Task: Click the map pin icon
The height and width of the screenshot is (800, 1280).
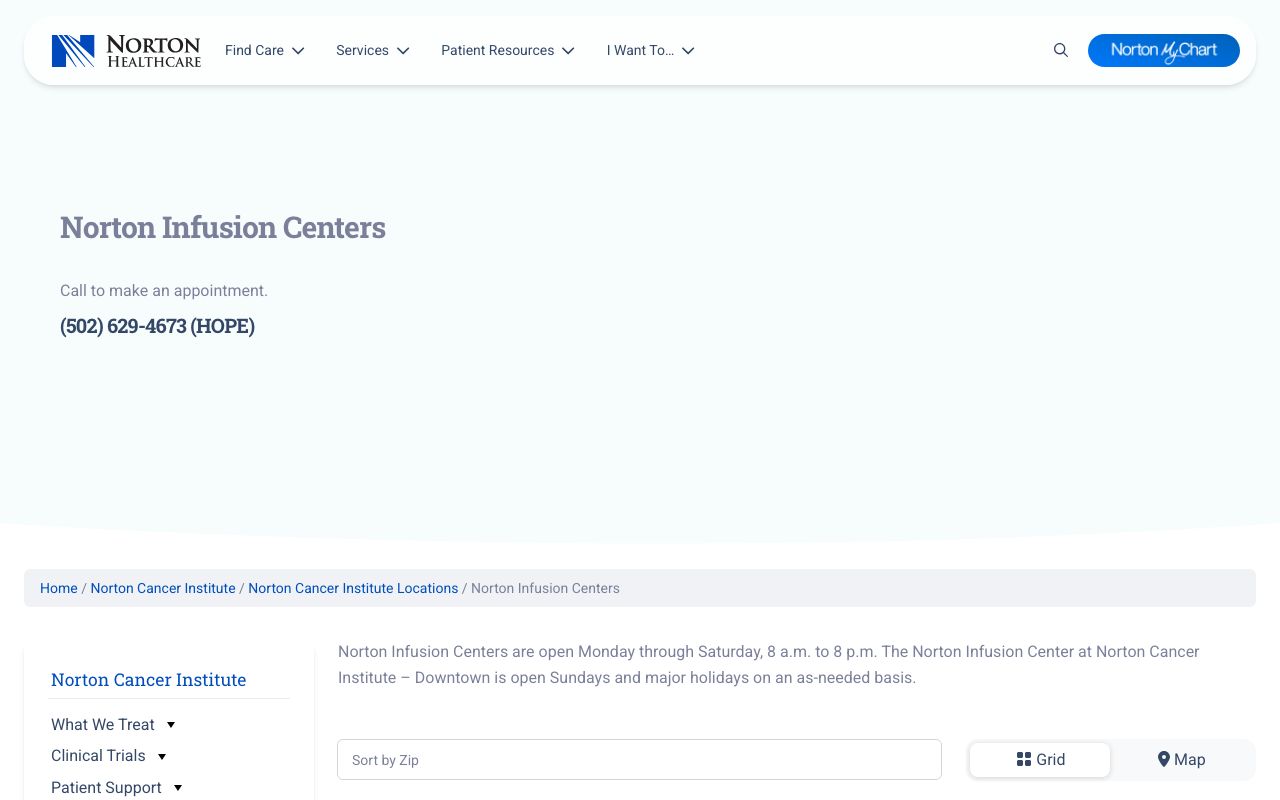Action: pos(1163,760)
